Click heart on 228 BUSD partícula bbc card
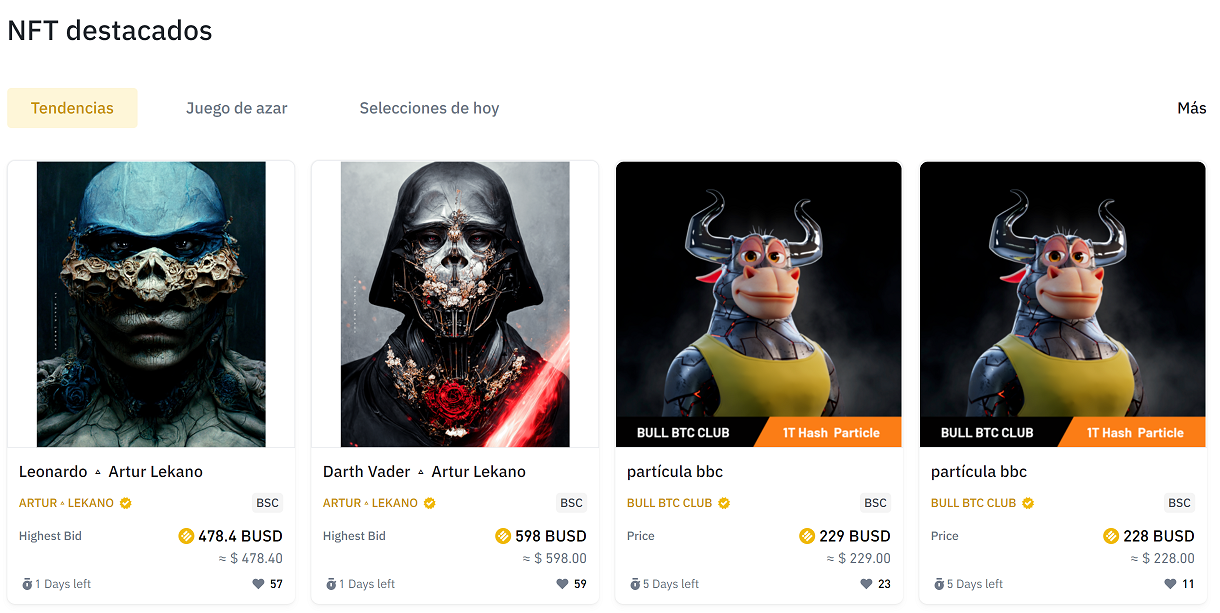1220x613 pixels. (x=1170, y=584)
